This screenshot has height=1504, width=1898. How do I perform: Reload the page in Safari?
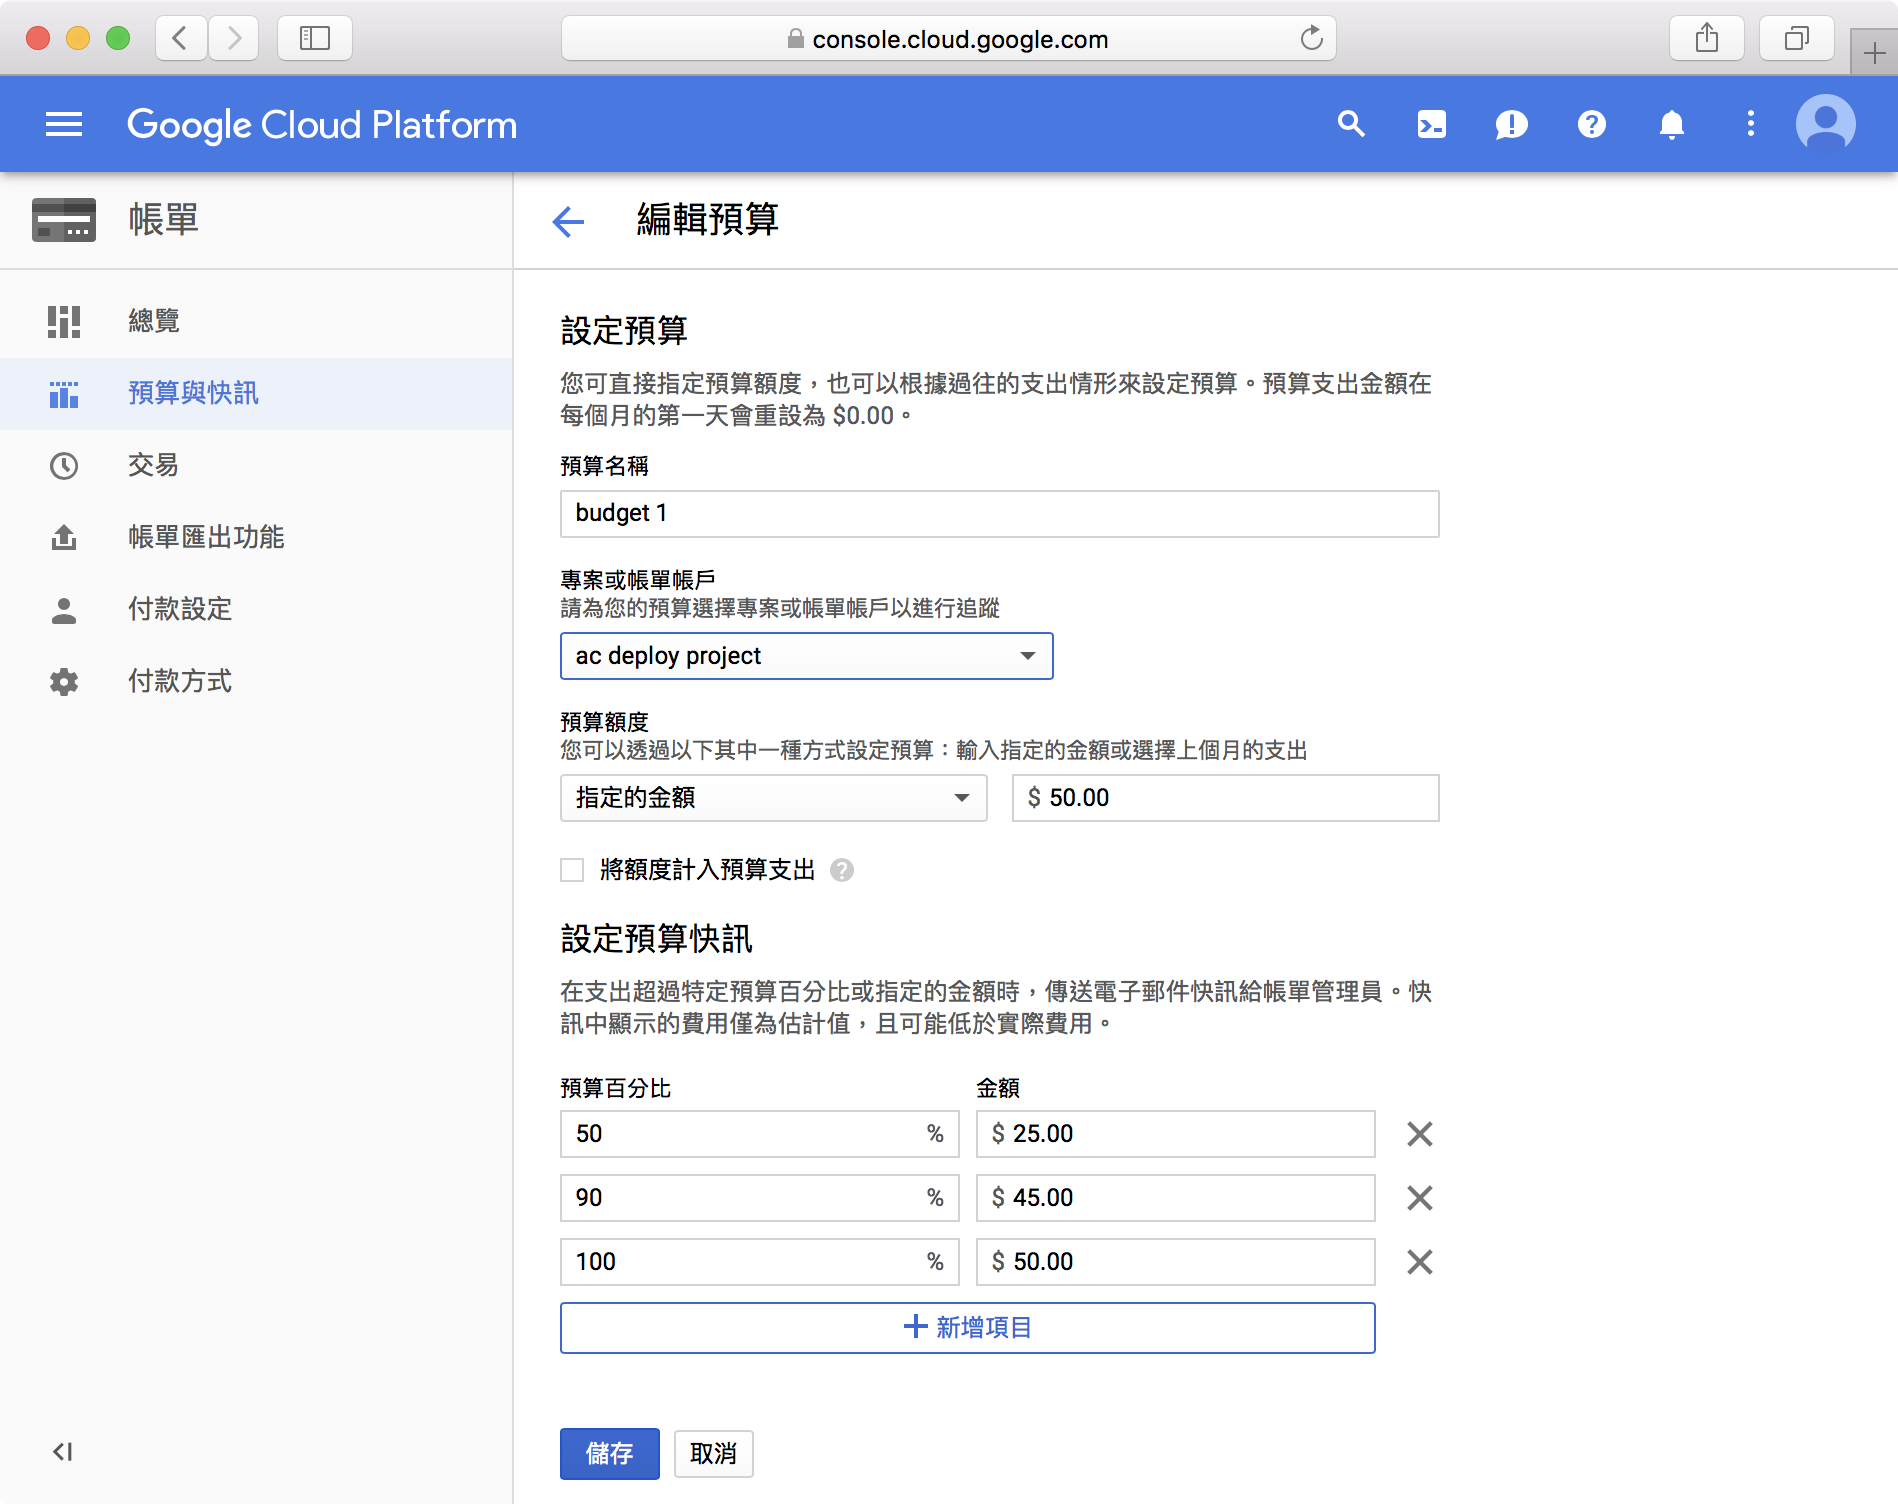pos(1312,39)
